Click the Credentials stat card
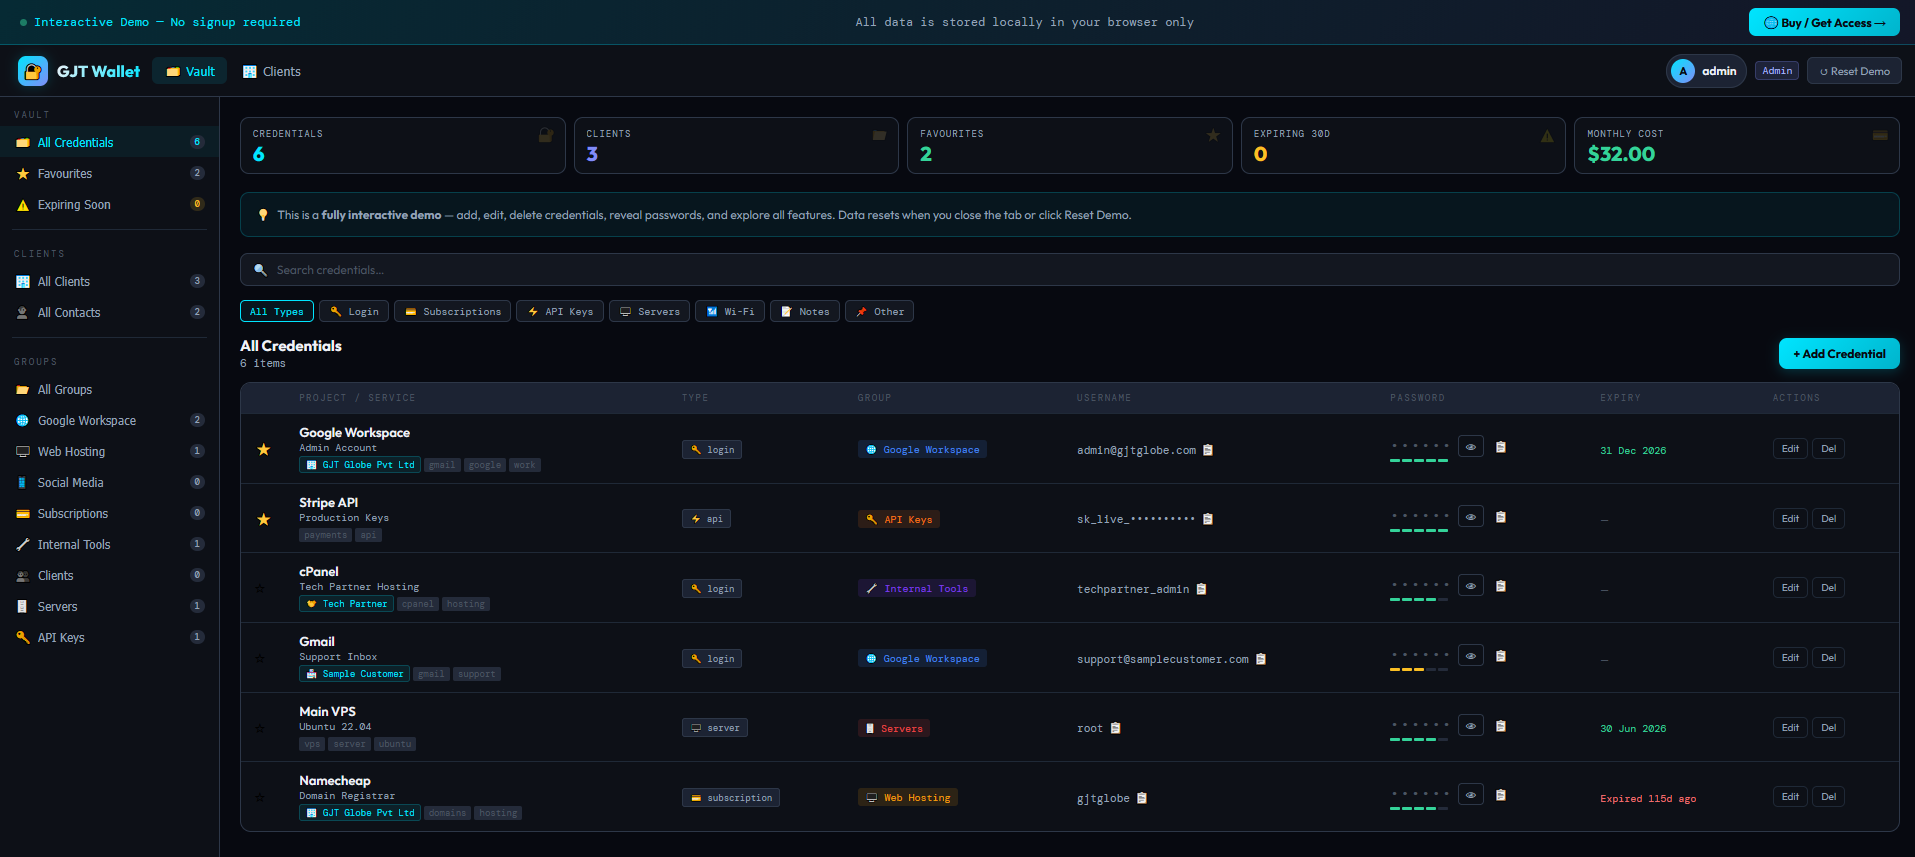 (402, 145)
